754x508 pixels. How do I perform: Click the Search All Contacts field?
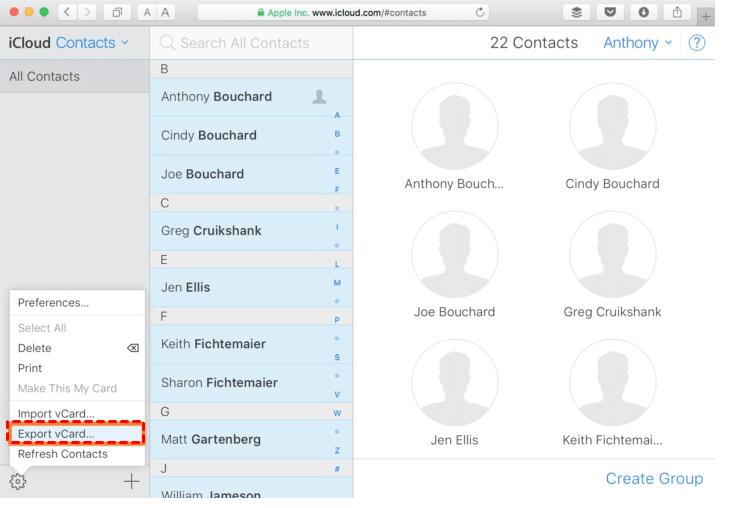[251, 43]
